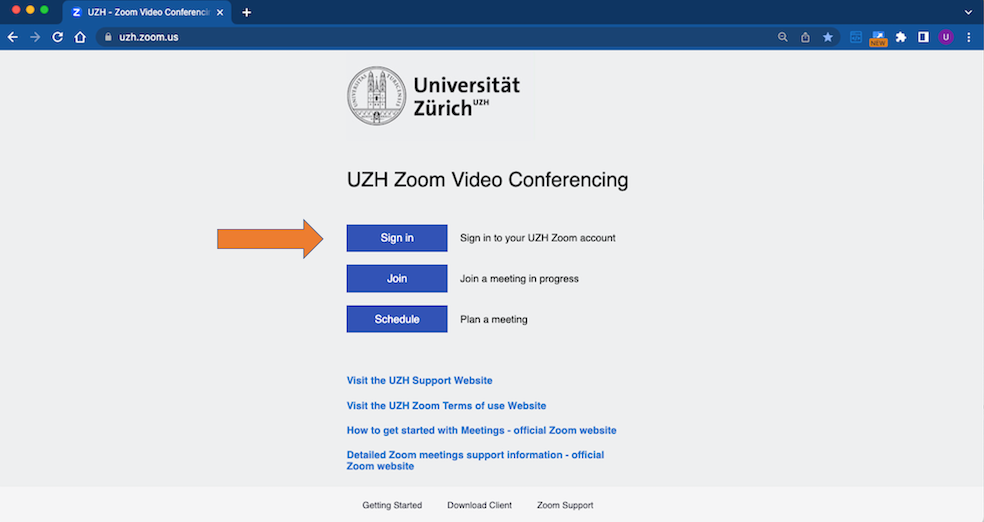Click the Sign in button

397,238
